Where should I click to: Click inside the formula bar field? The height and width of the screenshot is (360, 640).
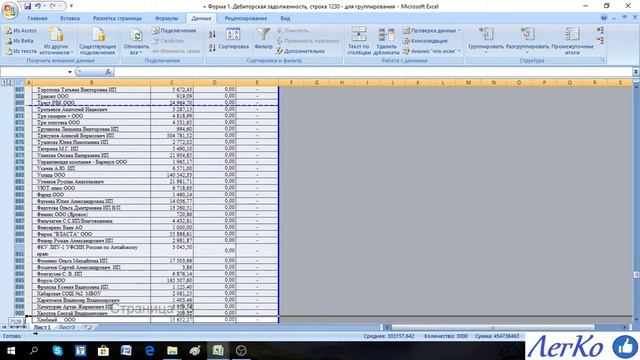pyautogui.click(x=373, y=72)
